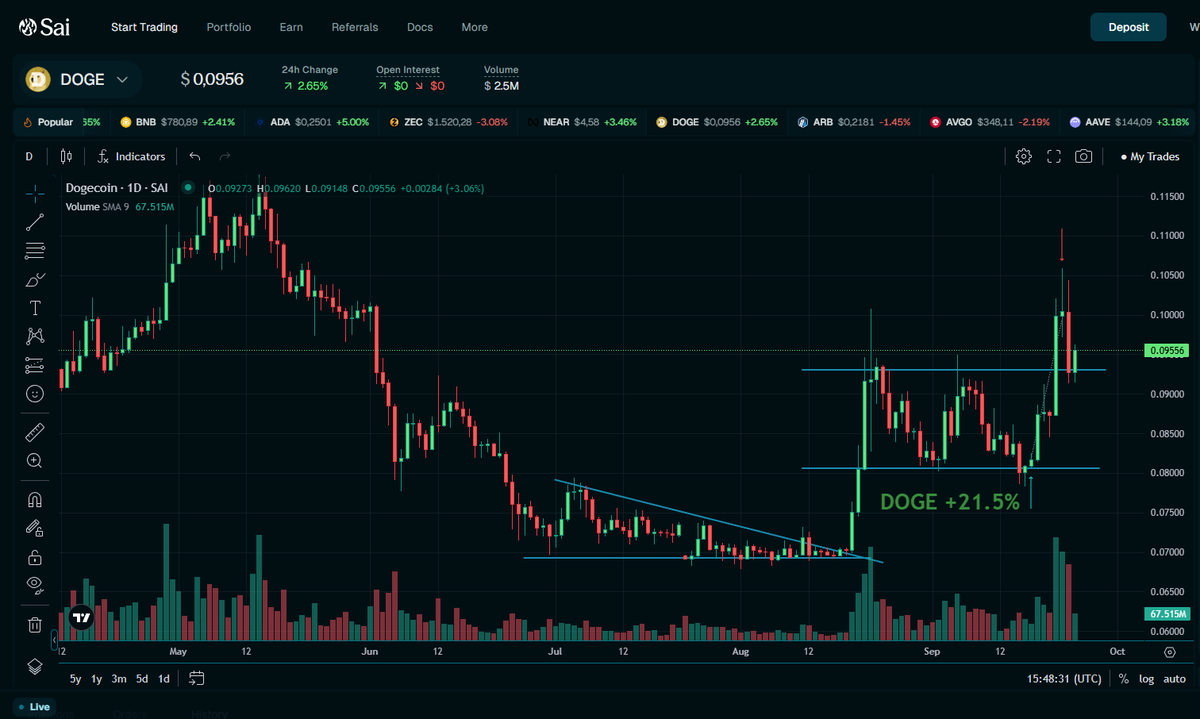
Task: Select ADA in the ticker bar
Action: (x=312, y=122)
